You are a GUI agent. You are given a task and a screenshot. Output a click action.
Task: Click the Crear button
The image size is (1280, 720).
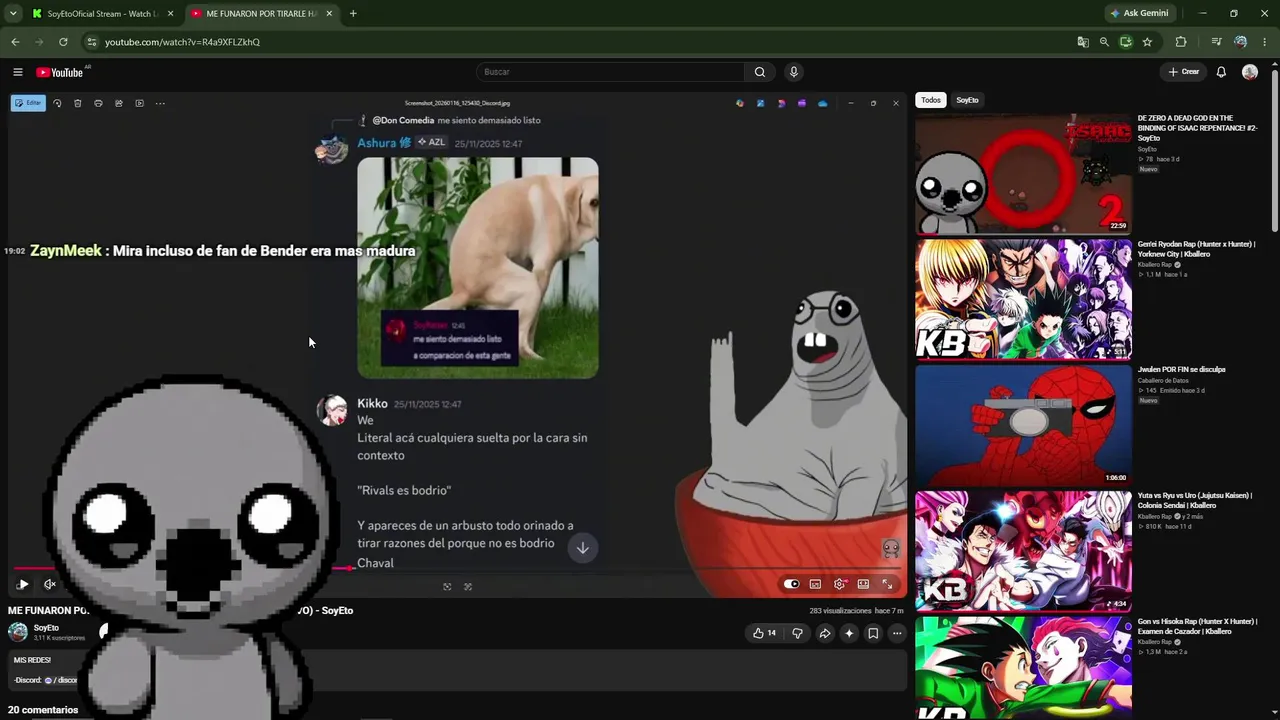1184,72
